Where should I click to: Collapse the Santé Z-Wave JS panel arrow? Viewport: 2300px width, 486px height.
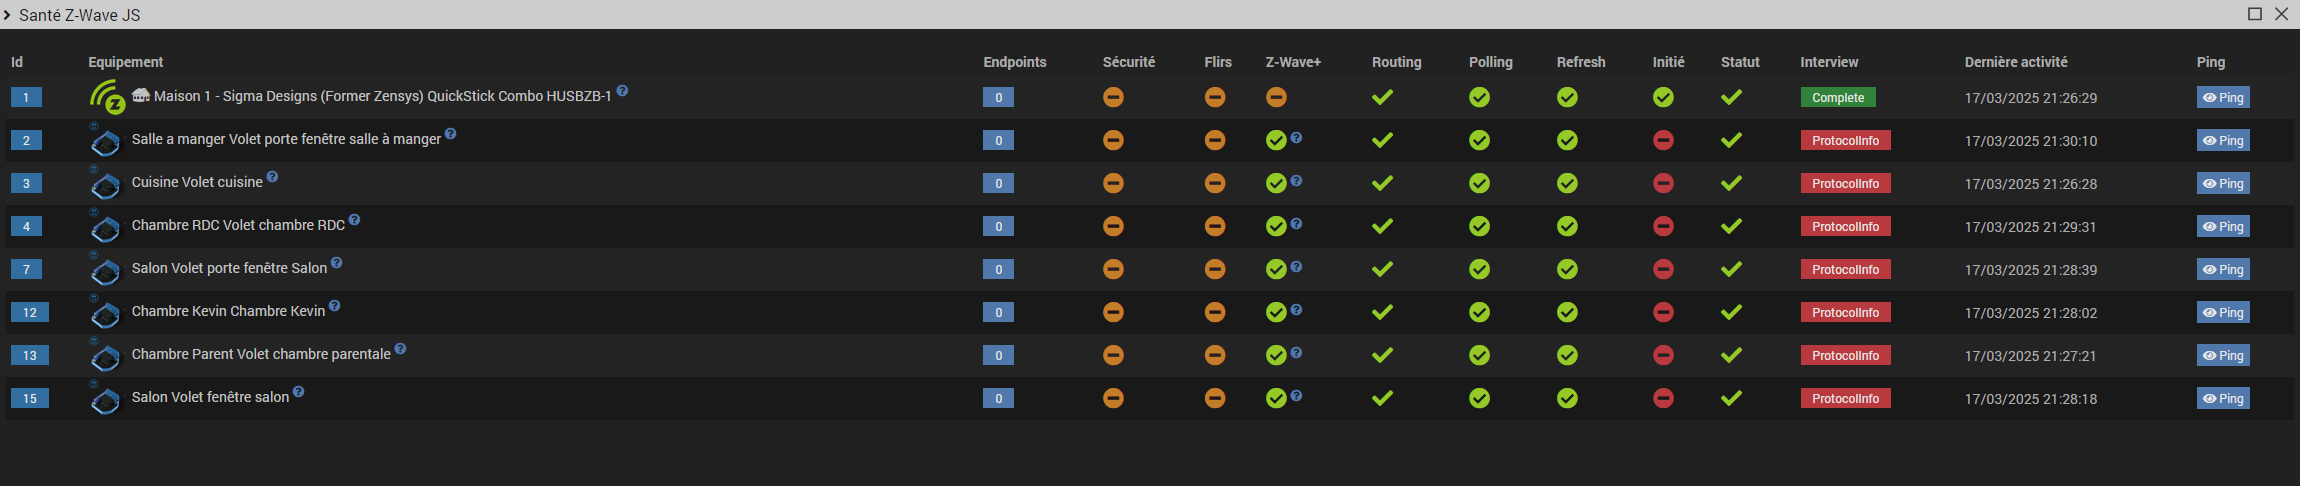(x=8, y=15)
